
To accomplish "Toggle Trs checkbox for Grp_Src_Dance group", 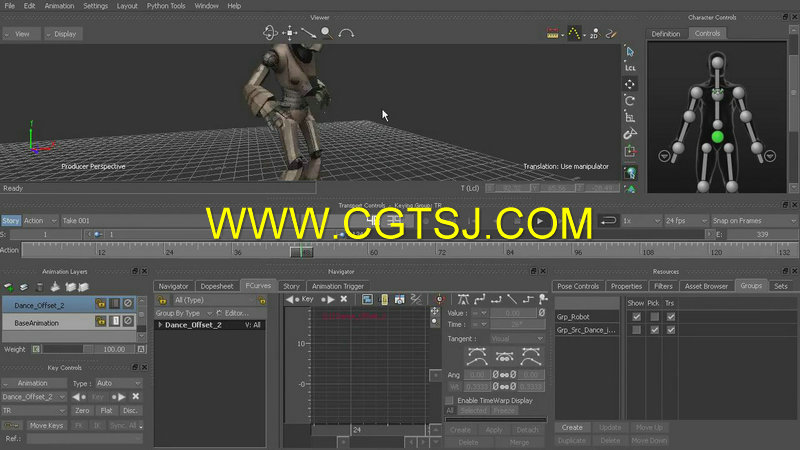I will pyautogui.click(x=671, y=330).
